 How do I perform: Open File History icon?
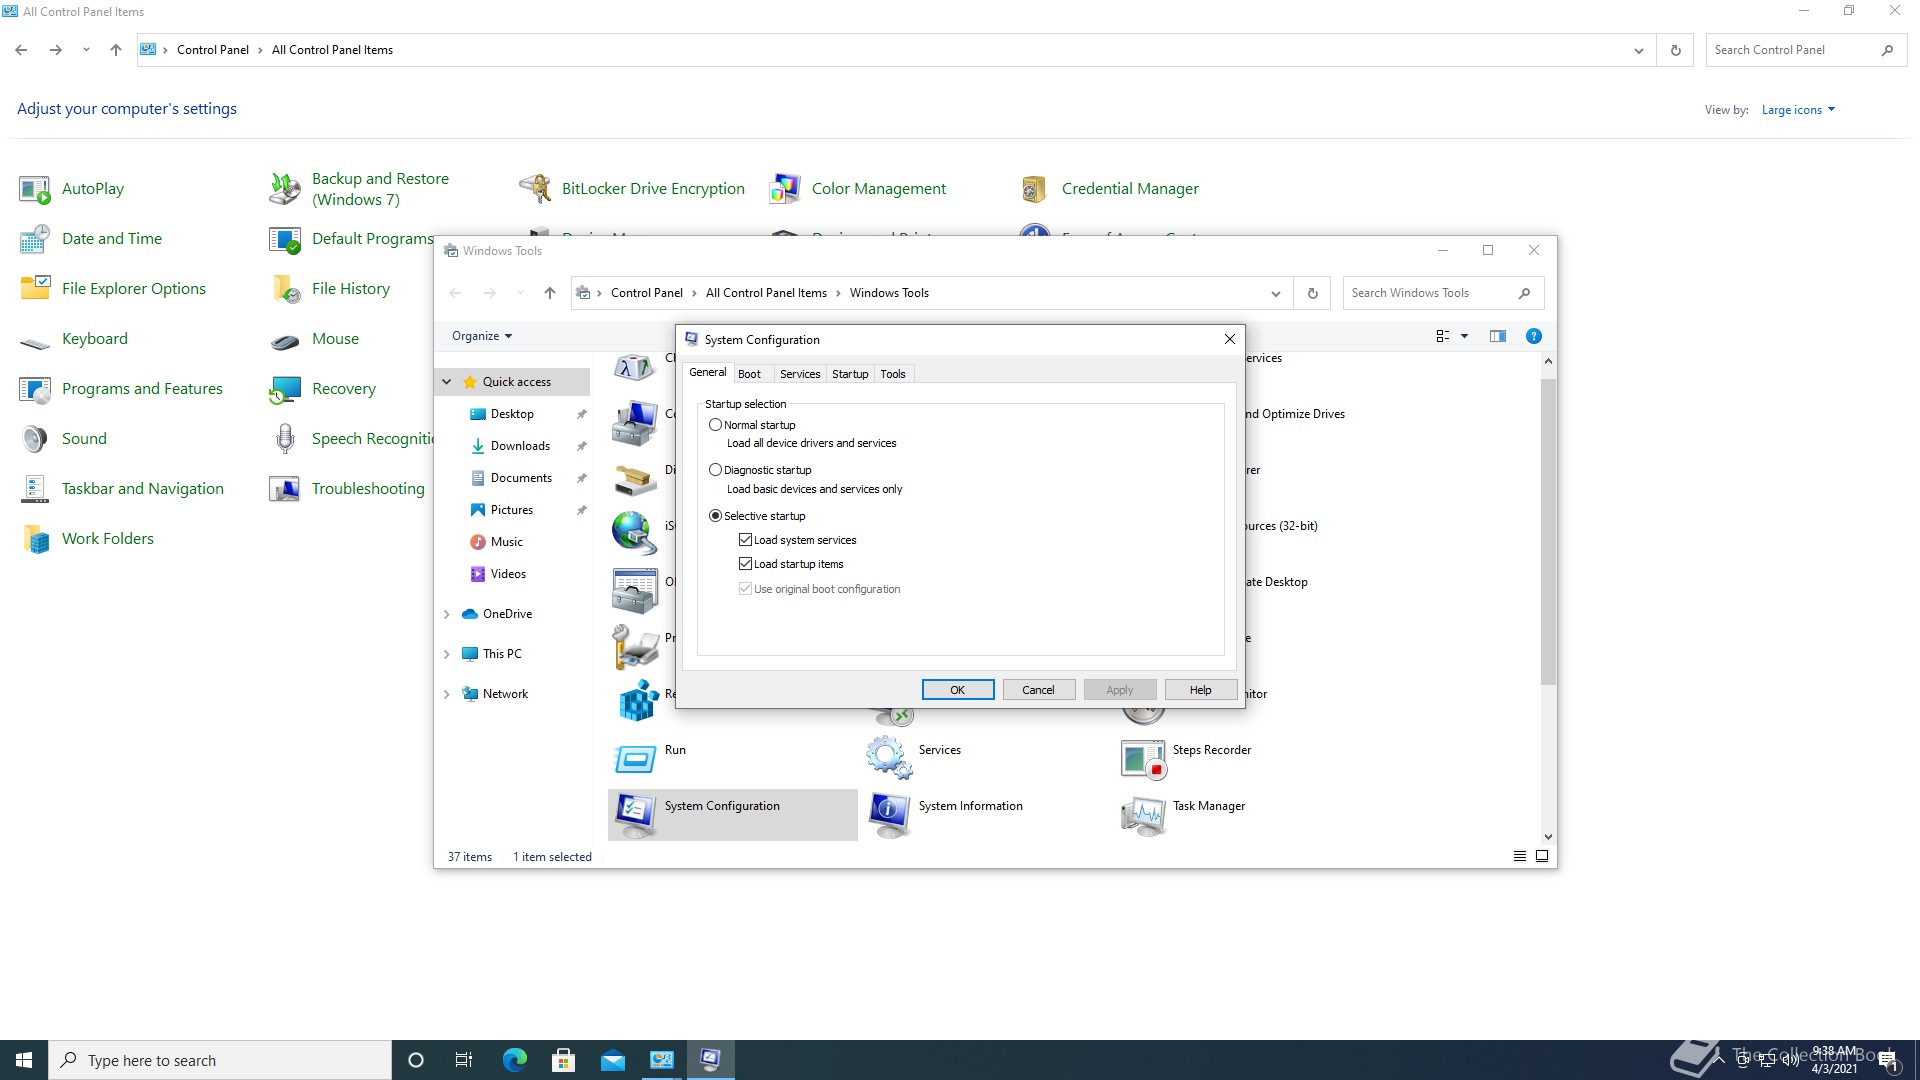click(285, 289)
